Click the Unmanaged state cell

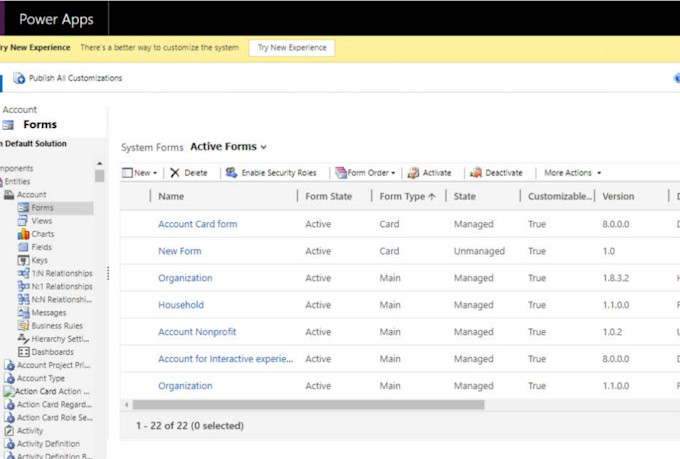tap(479, 251)
